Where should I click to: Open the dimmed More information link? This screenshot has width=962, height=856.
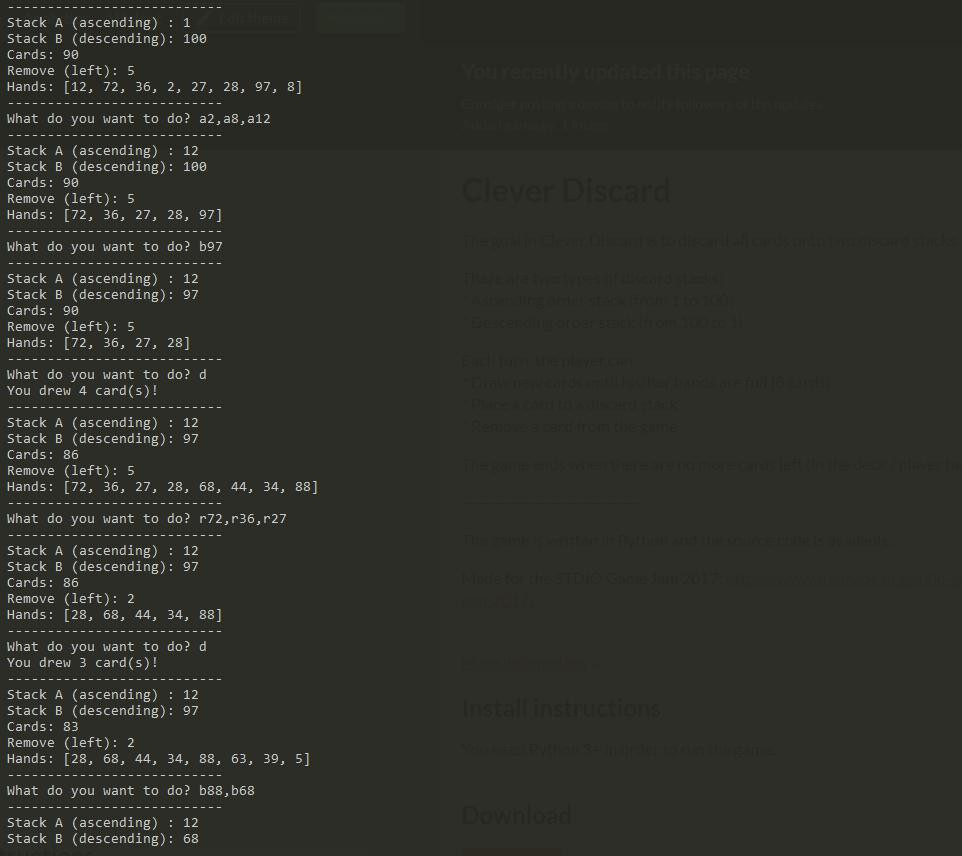click(x=531, y=663)
